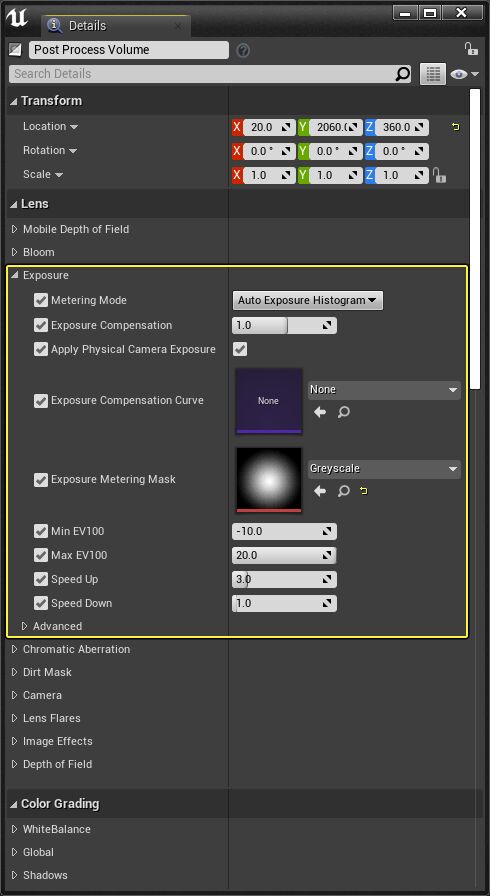Image resolution: width=490 pixels, height=896 pixels.
Task: Toggle Exposure Metering Mask override checkbox
Action: click(x=41, y=479)
